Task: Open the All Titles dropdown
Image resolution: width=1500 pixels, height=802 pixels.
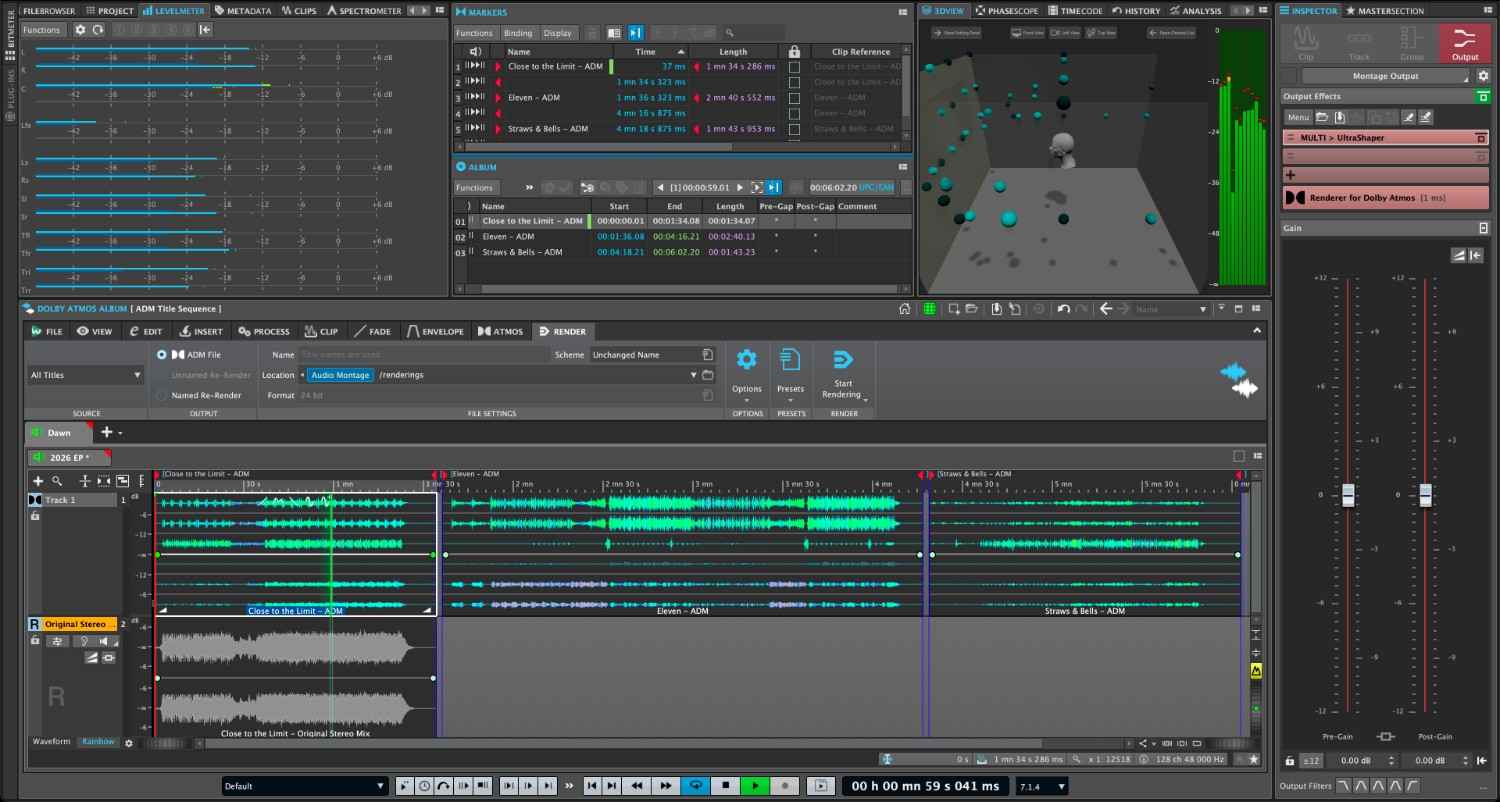Action: [x=83, y=374]
